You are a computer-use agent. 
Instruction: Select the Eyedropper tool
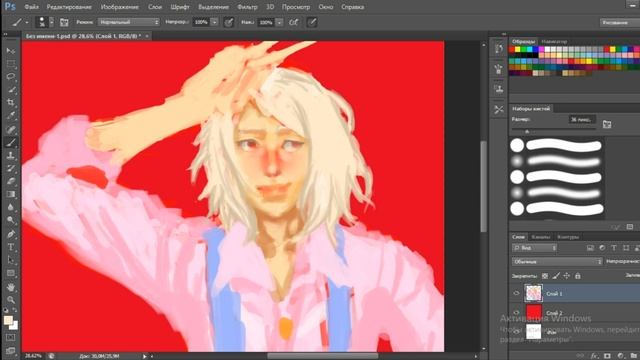(11, 116)
